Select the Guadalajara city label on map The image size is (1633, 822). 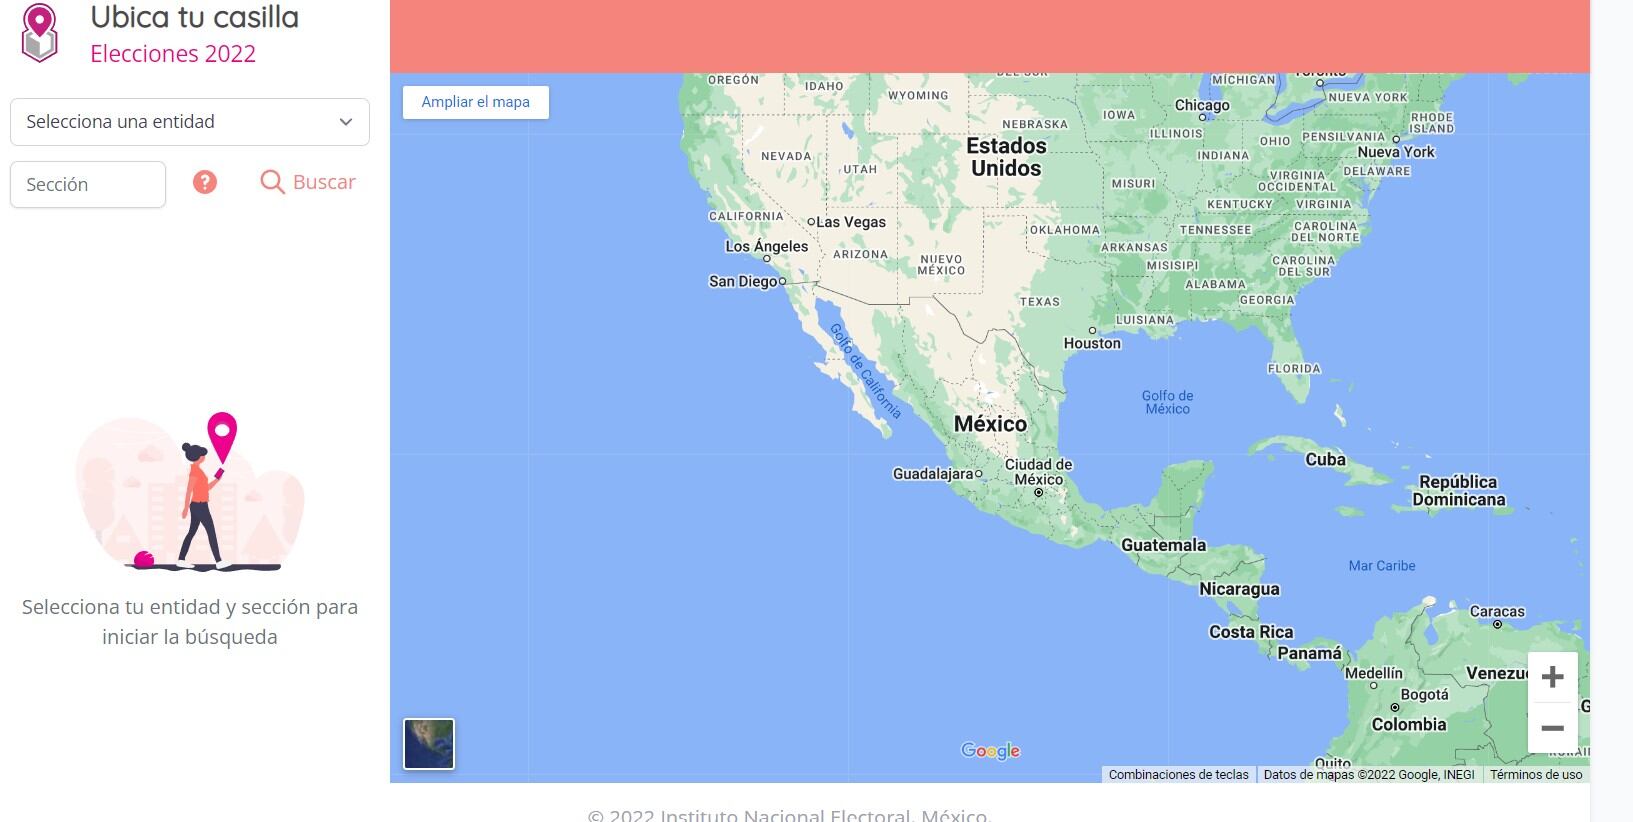(x=932, y=474)
